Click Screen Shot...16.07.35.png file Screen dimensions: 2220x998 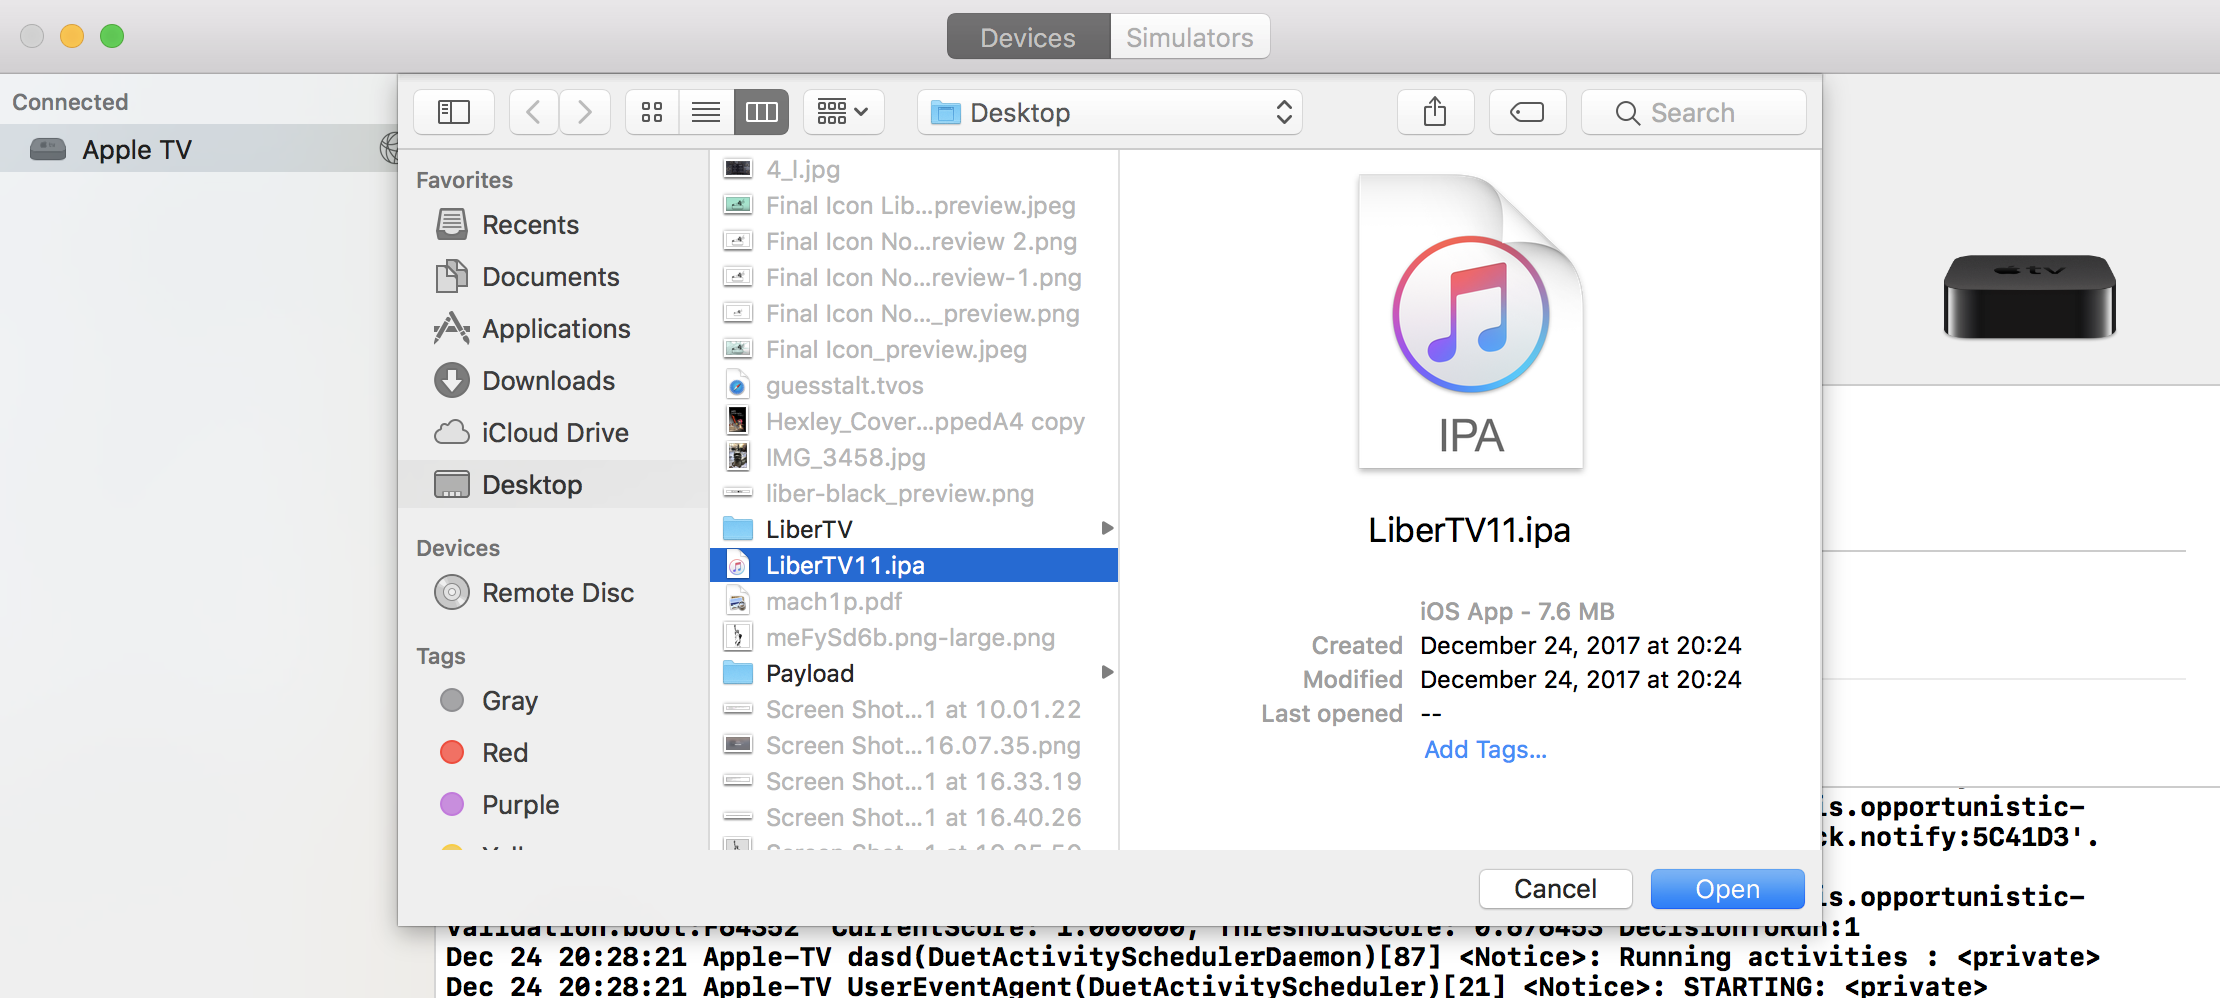point(914,745)
